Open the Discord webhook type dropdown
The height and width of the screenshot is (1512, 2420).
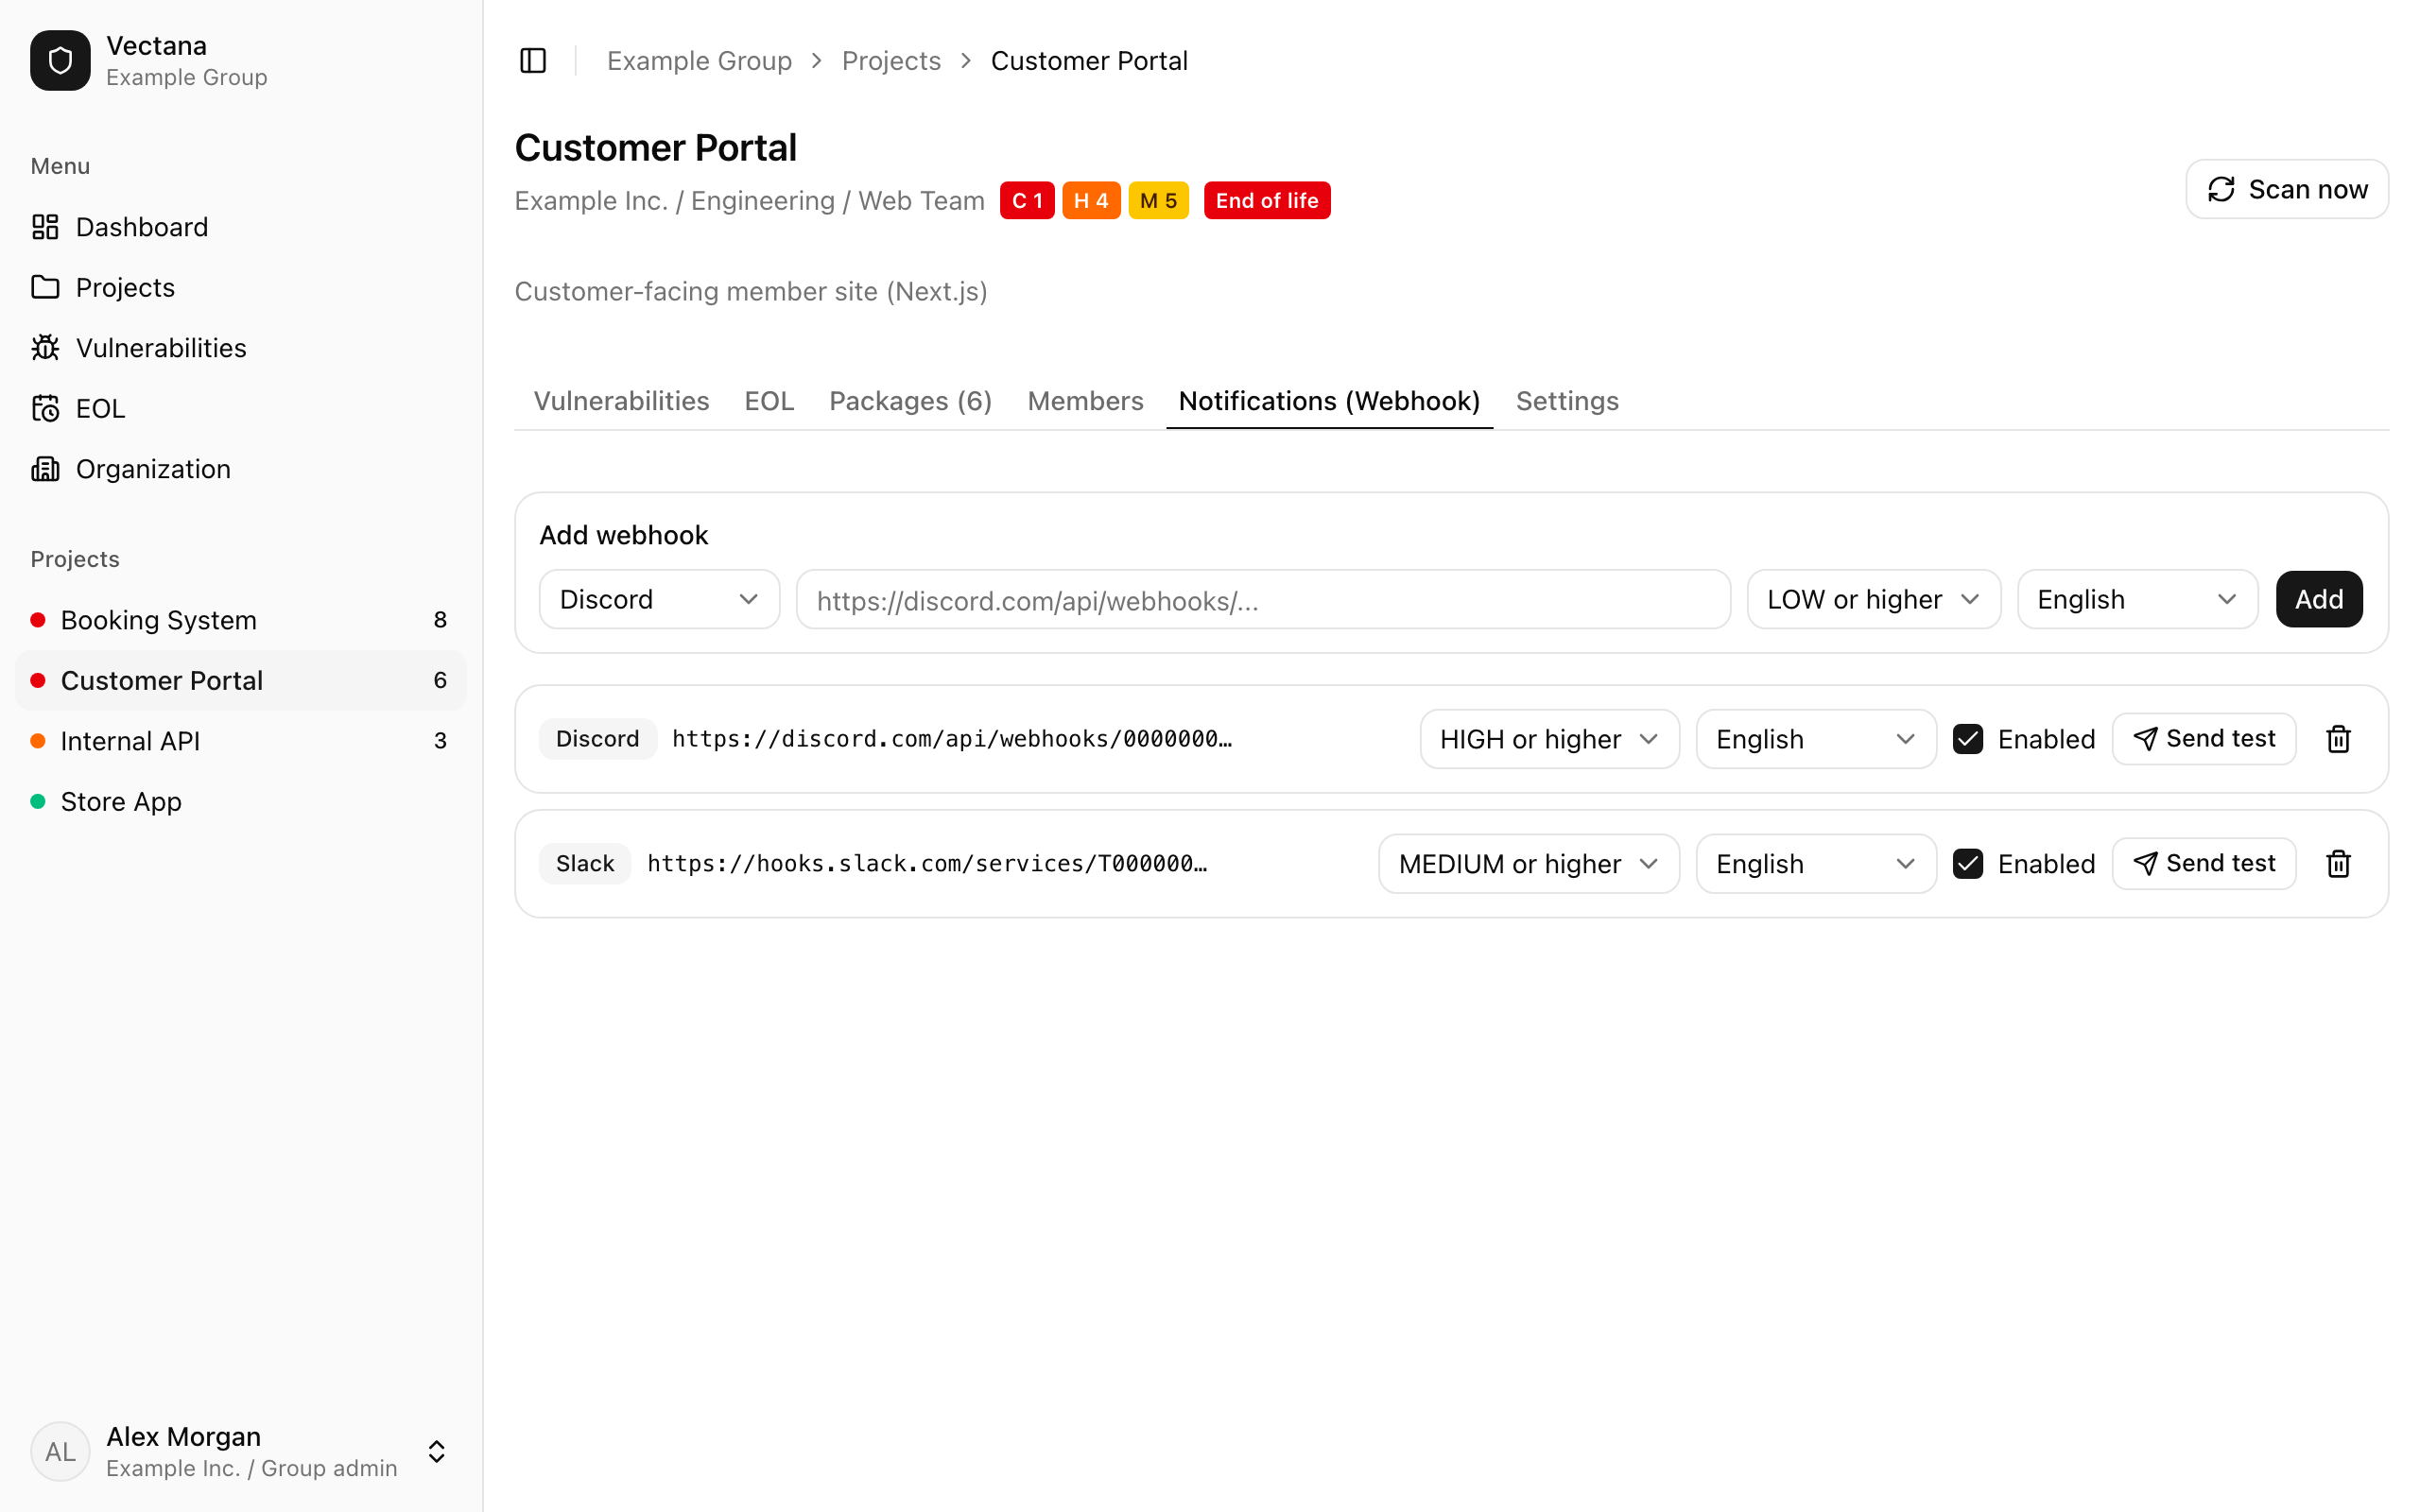tap(659, 599)
